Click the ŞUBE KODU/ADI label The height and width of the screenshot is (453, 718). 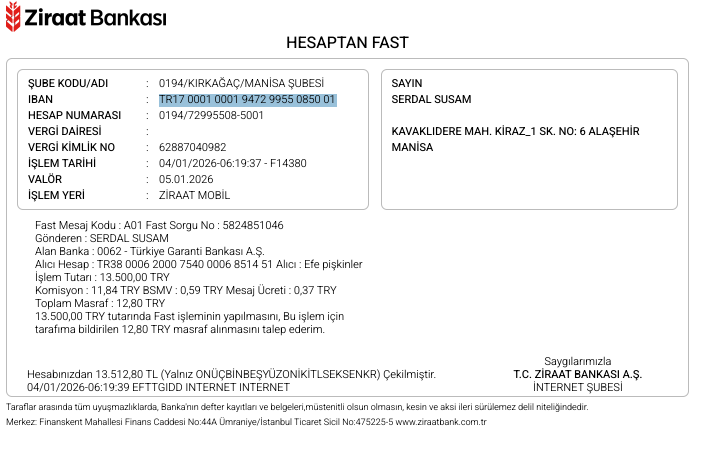(68, 83)
